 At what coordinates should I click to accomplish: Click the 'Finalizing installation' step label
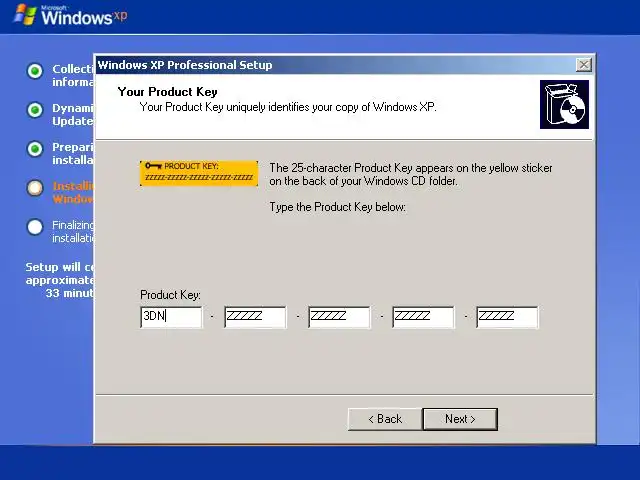pos(73,231)
